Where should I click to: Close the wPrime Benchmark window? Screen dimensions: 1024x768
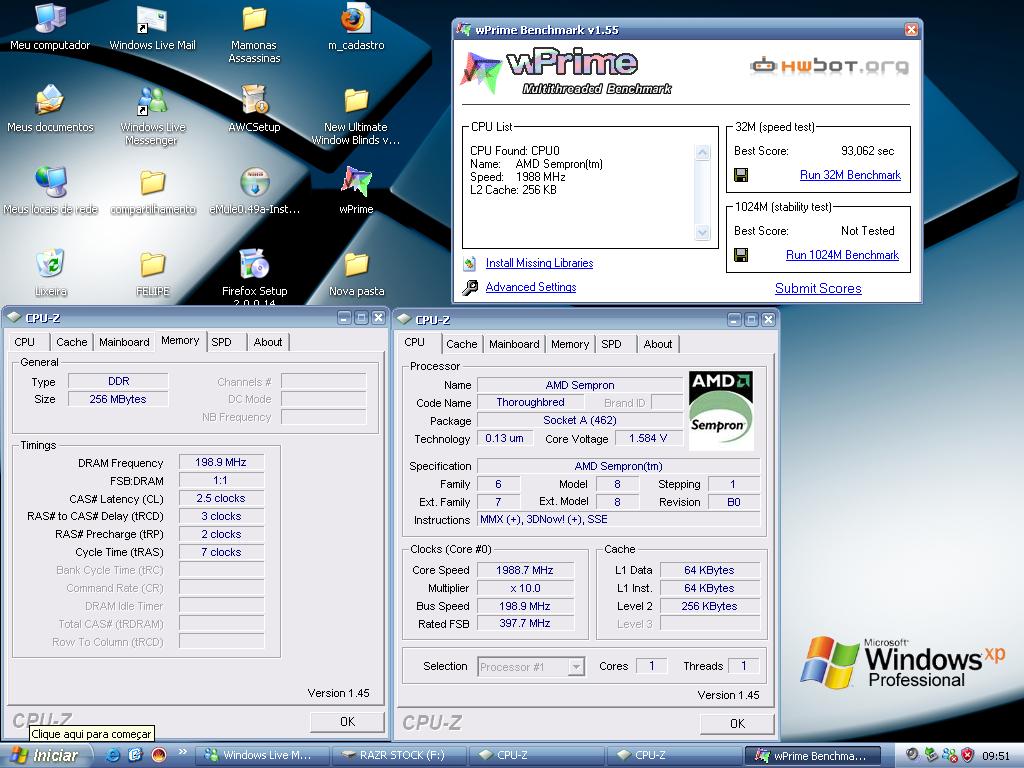(911, 29)
